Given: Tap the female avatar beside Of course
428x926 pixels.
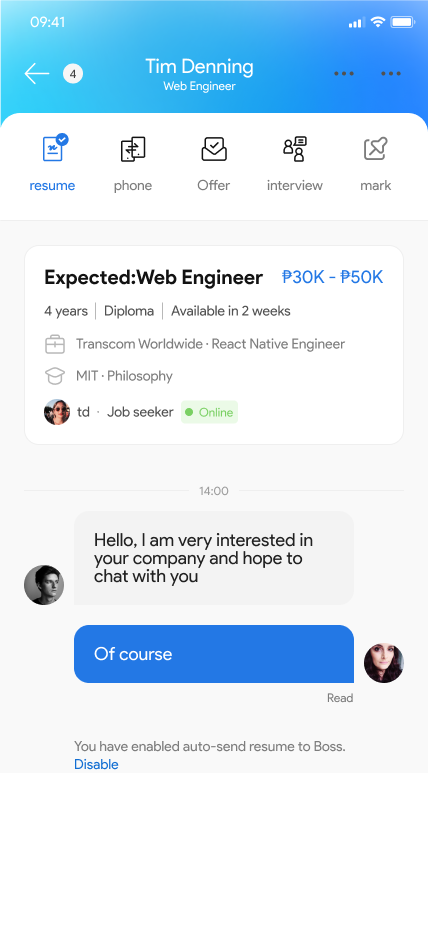Looking at the screenshot, I should click(x=384, y=663).
